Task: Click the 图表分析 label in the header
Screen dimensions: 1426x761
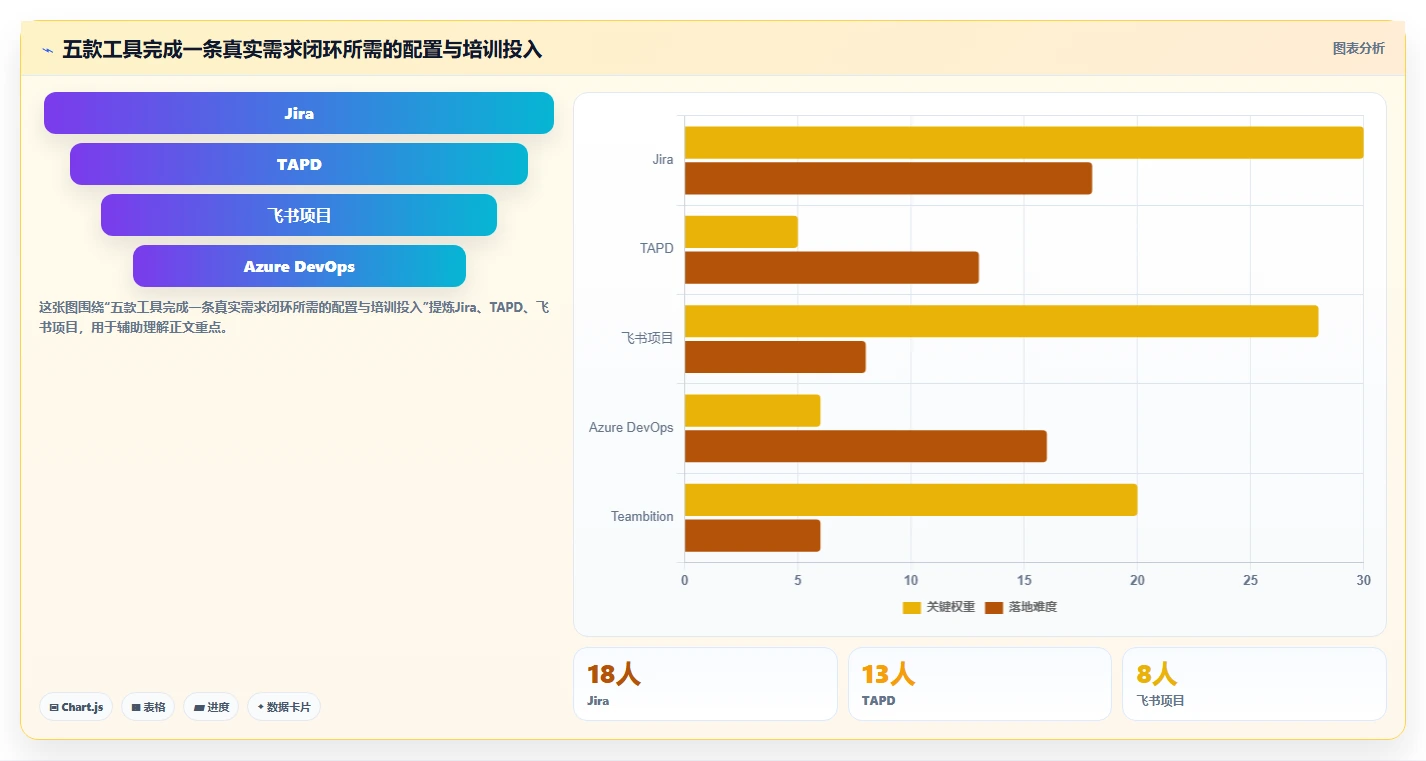Action: coord(1358,48)
